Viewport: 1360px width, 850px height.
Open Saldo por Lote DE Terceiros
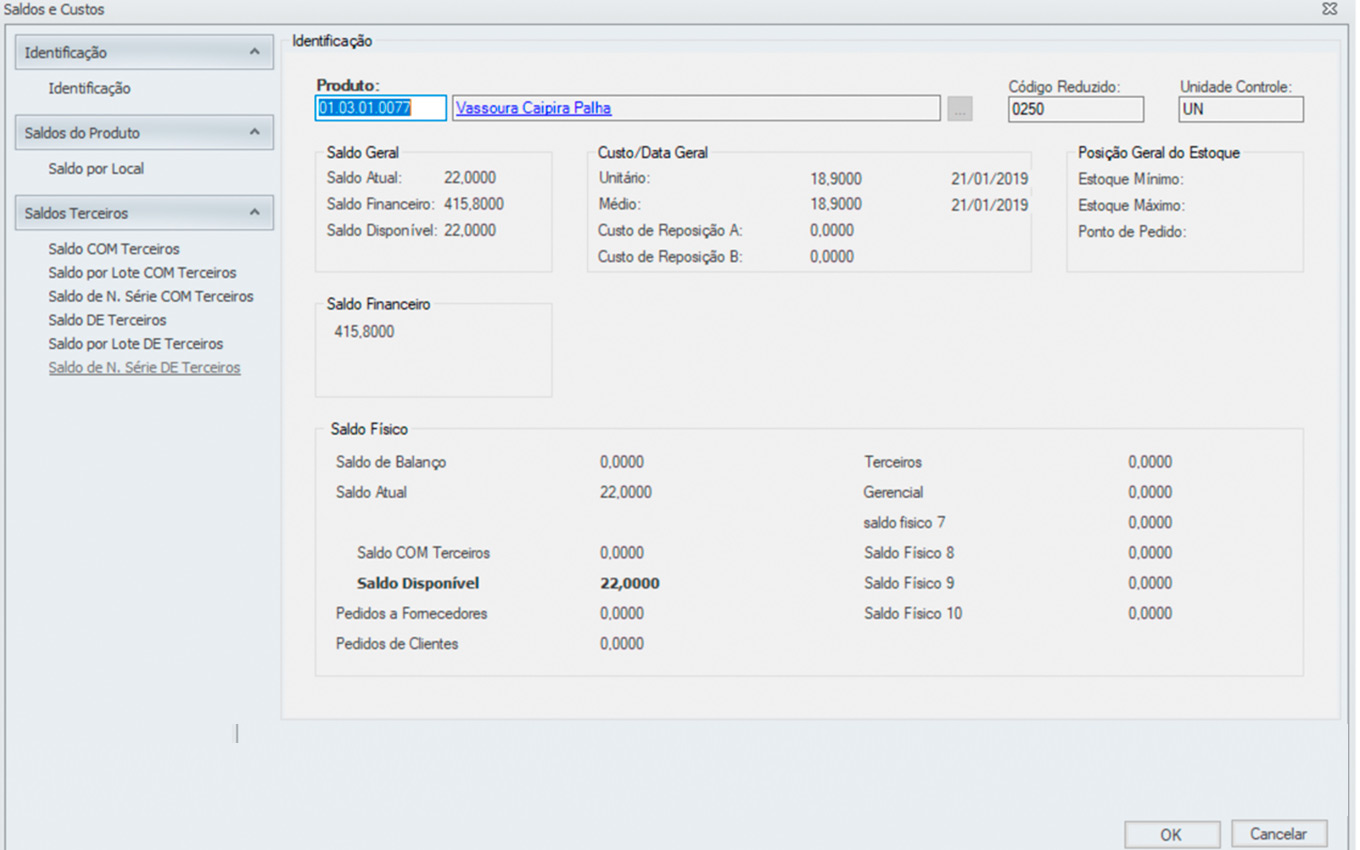[x=136, y=344]
